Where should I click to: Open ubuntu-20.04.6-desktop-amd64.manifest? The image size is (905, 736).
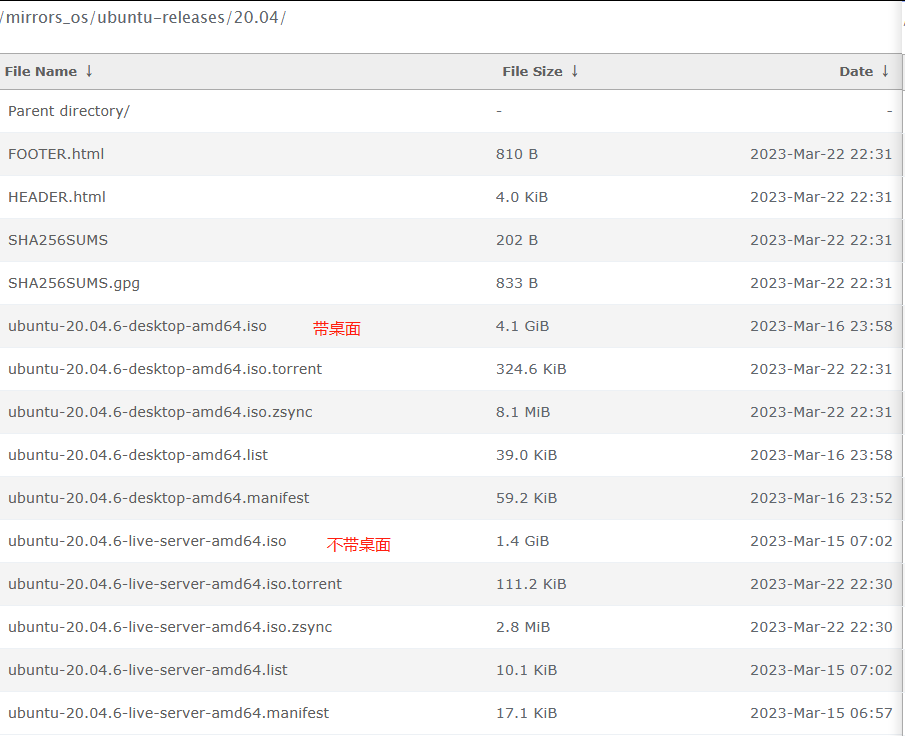point(159,498)
